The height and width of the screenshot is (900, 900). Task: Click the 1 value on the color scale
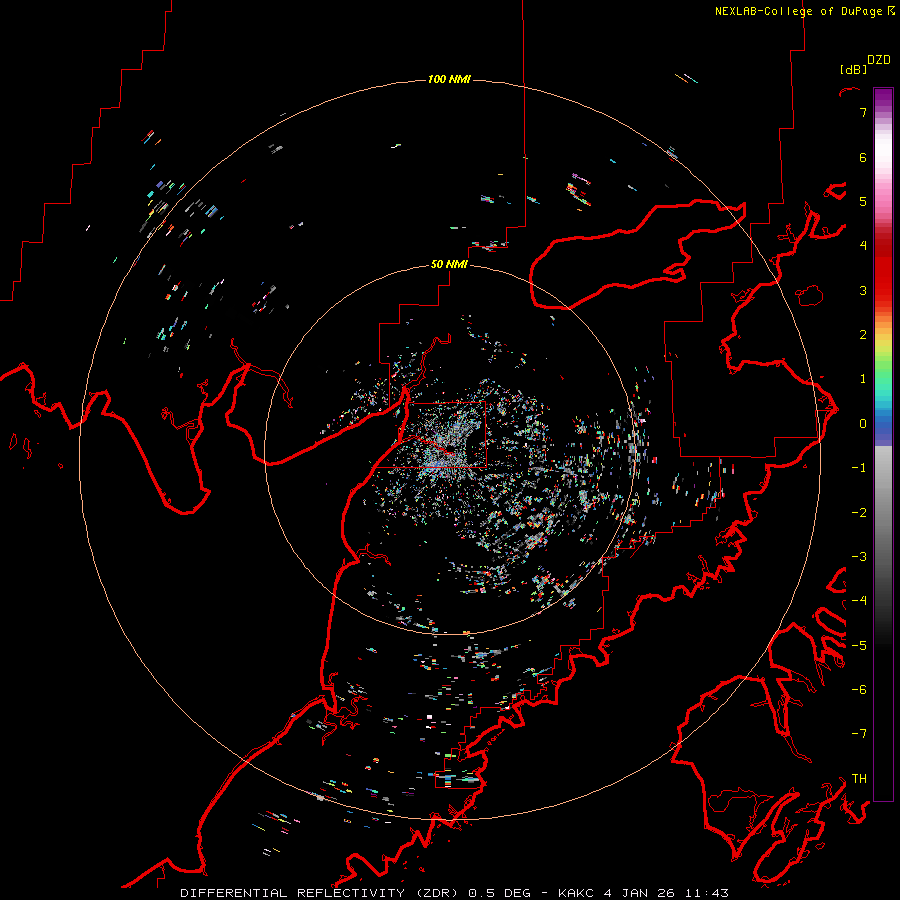click(863, 379)
